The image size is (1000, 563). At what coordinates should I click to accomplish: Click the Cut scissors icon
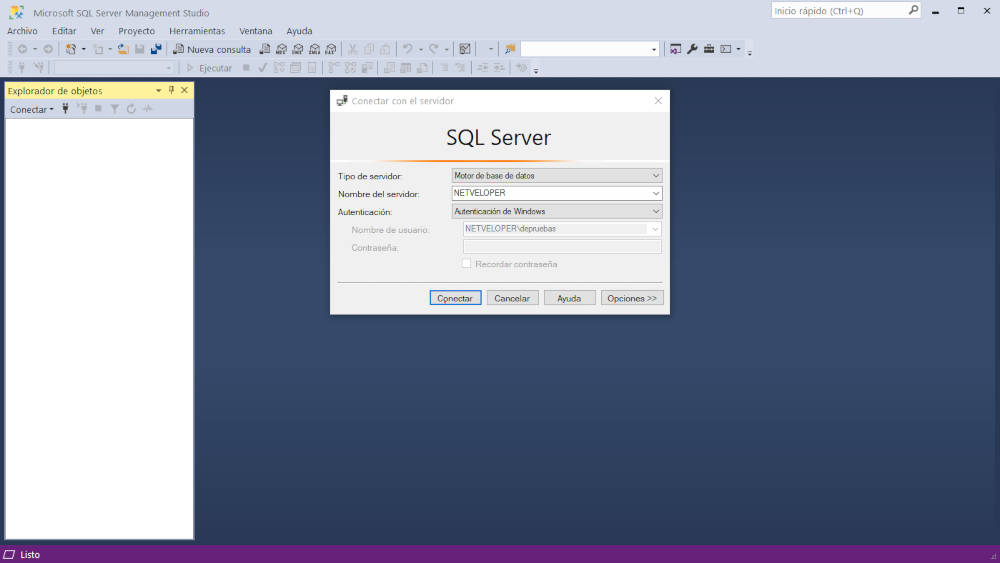352,49
